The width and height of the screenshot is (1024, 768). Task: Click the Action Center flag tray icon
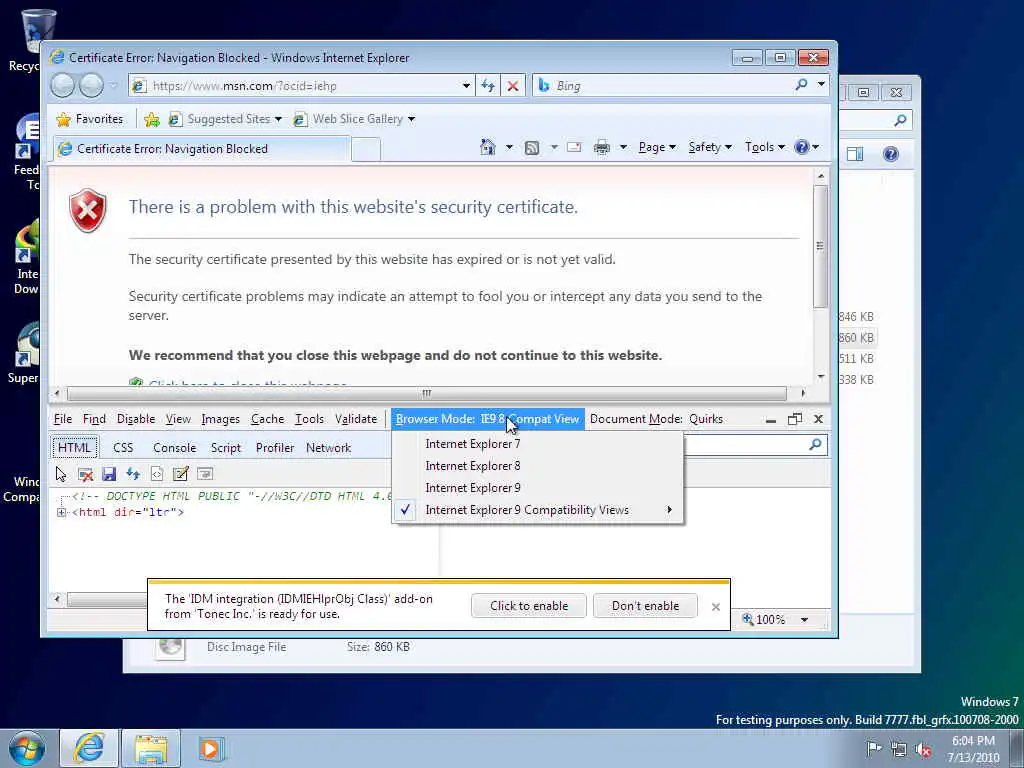pyautogui.click(x=873, y=748)
